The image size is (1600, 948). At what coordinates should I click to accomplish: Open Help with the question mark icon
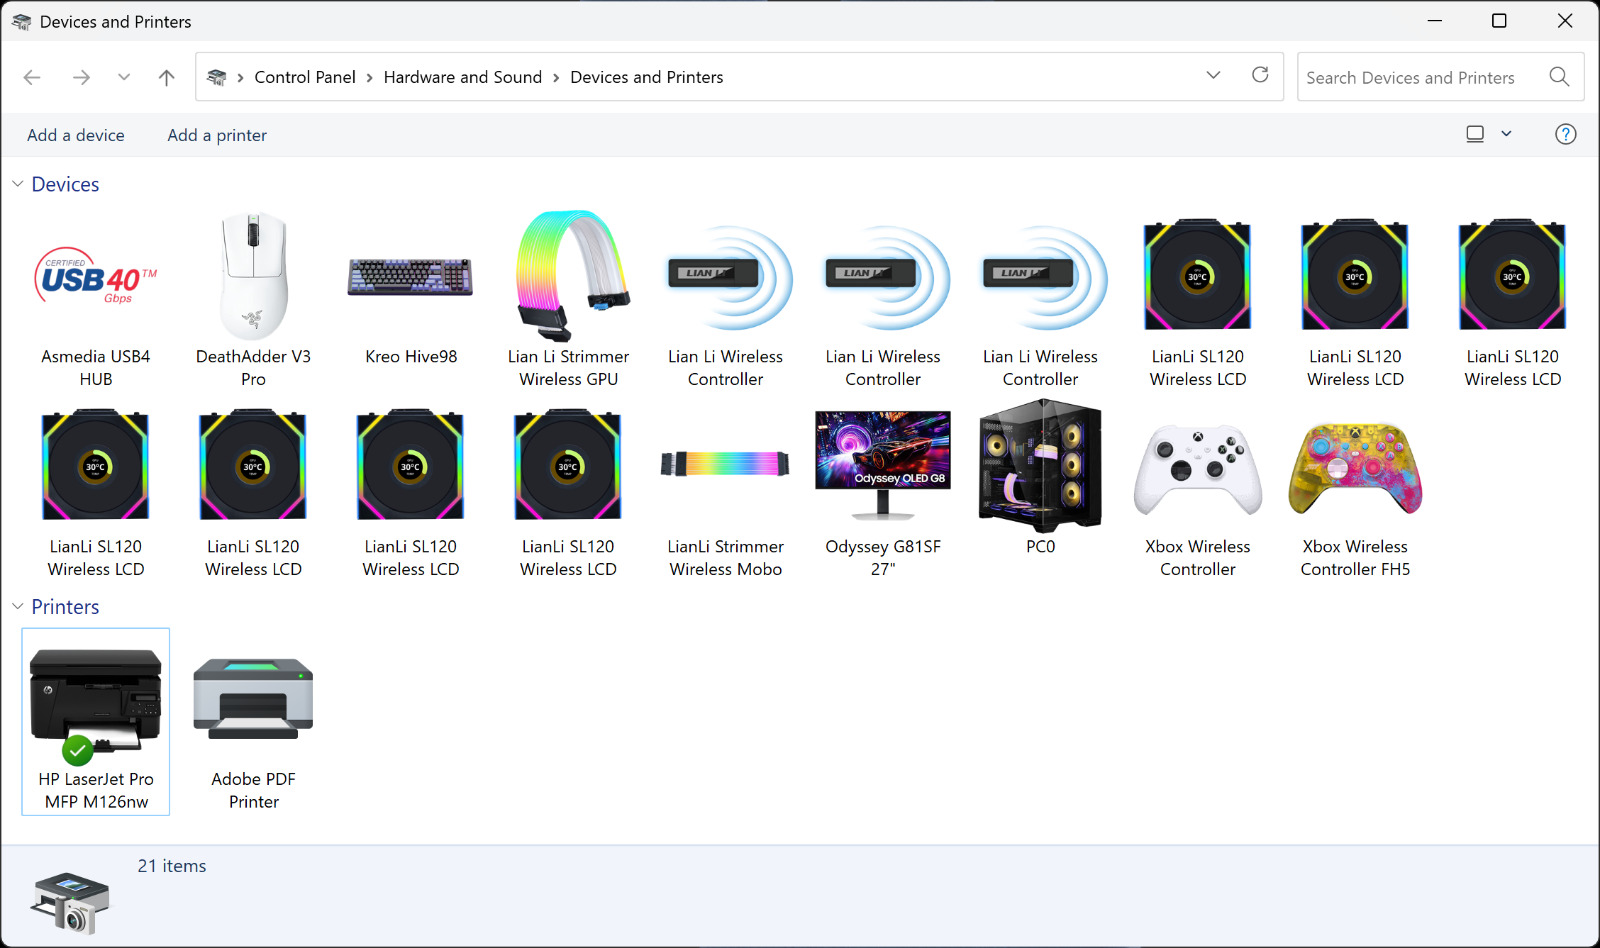(x=1566, y=134)
